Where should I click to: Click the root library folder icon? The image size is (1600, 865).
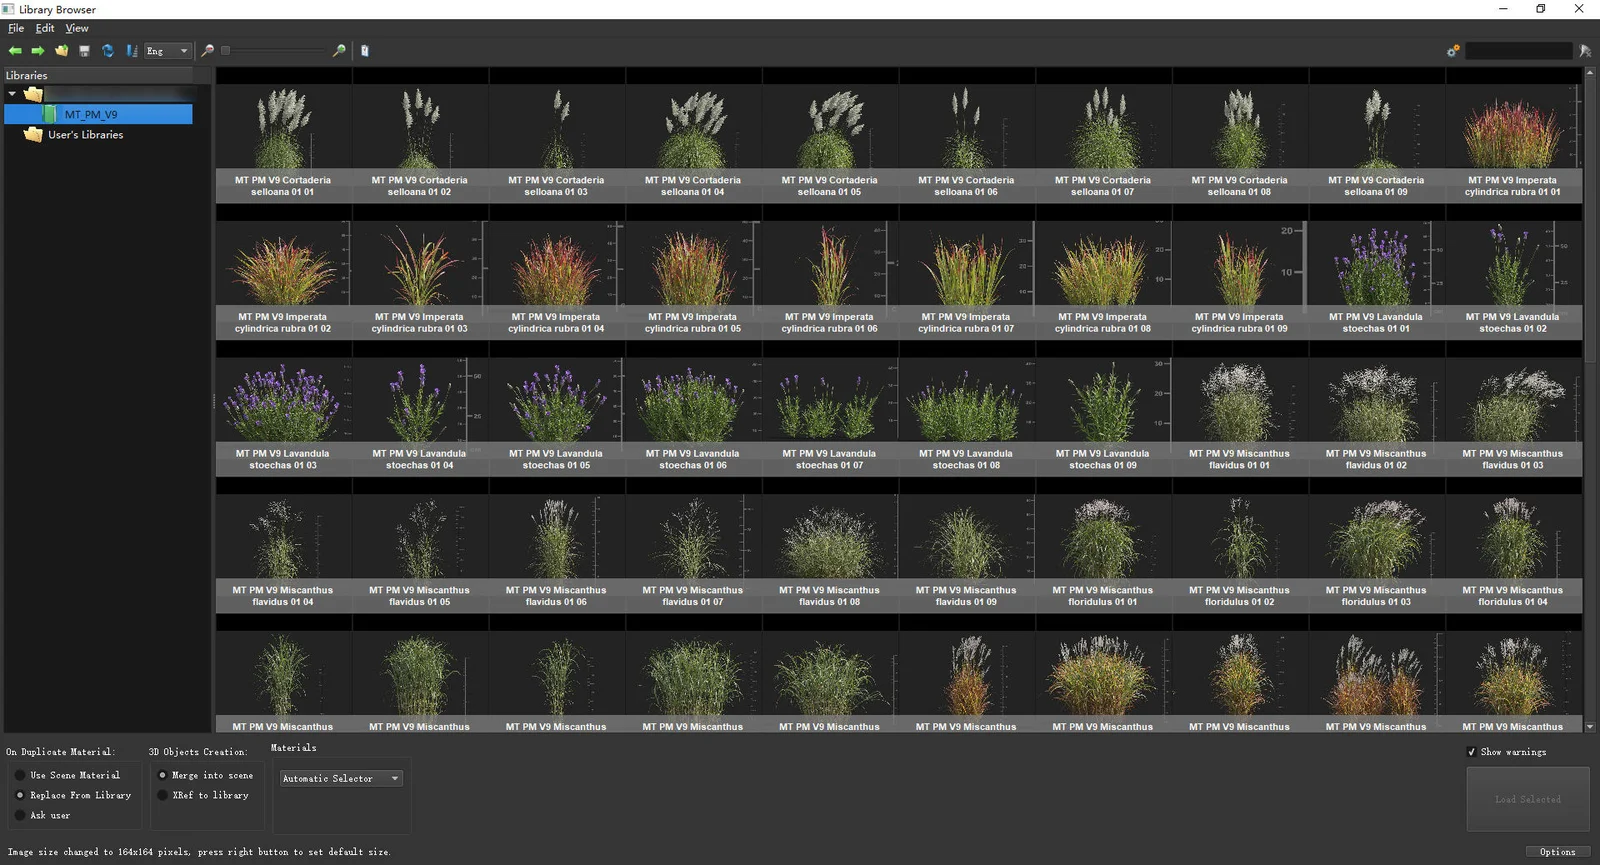(33, 94)
